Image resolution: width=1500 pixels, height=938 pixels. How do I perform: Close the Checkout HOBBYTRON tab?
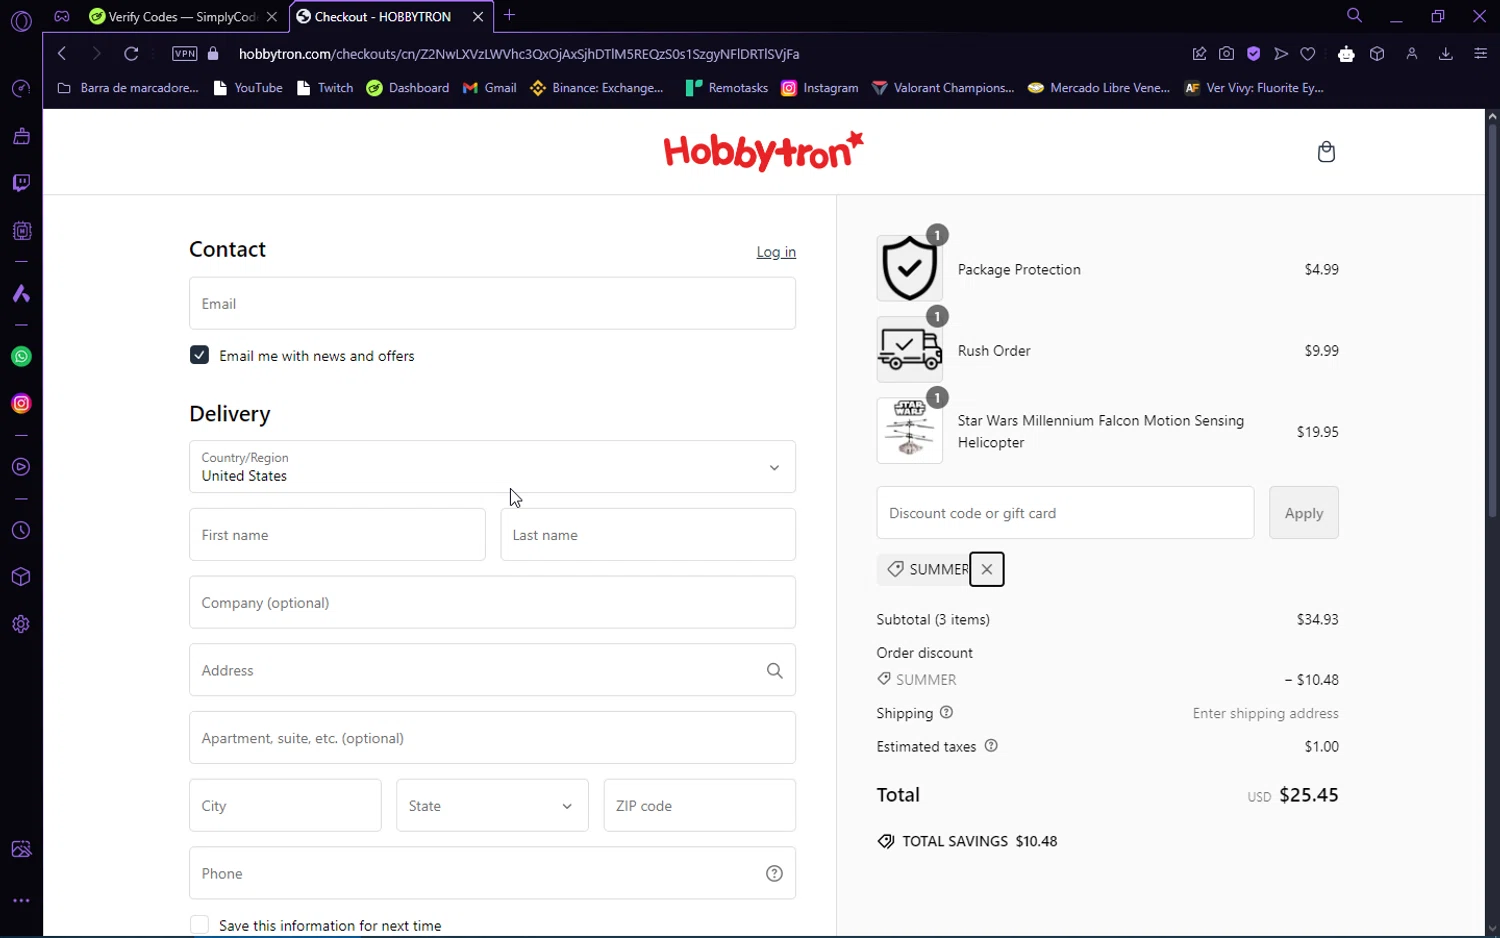(478, 17)
